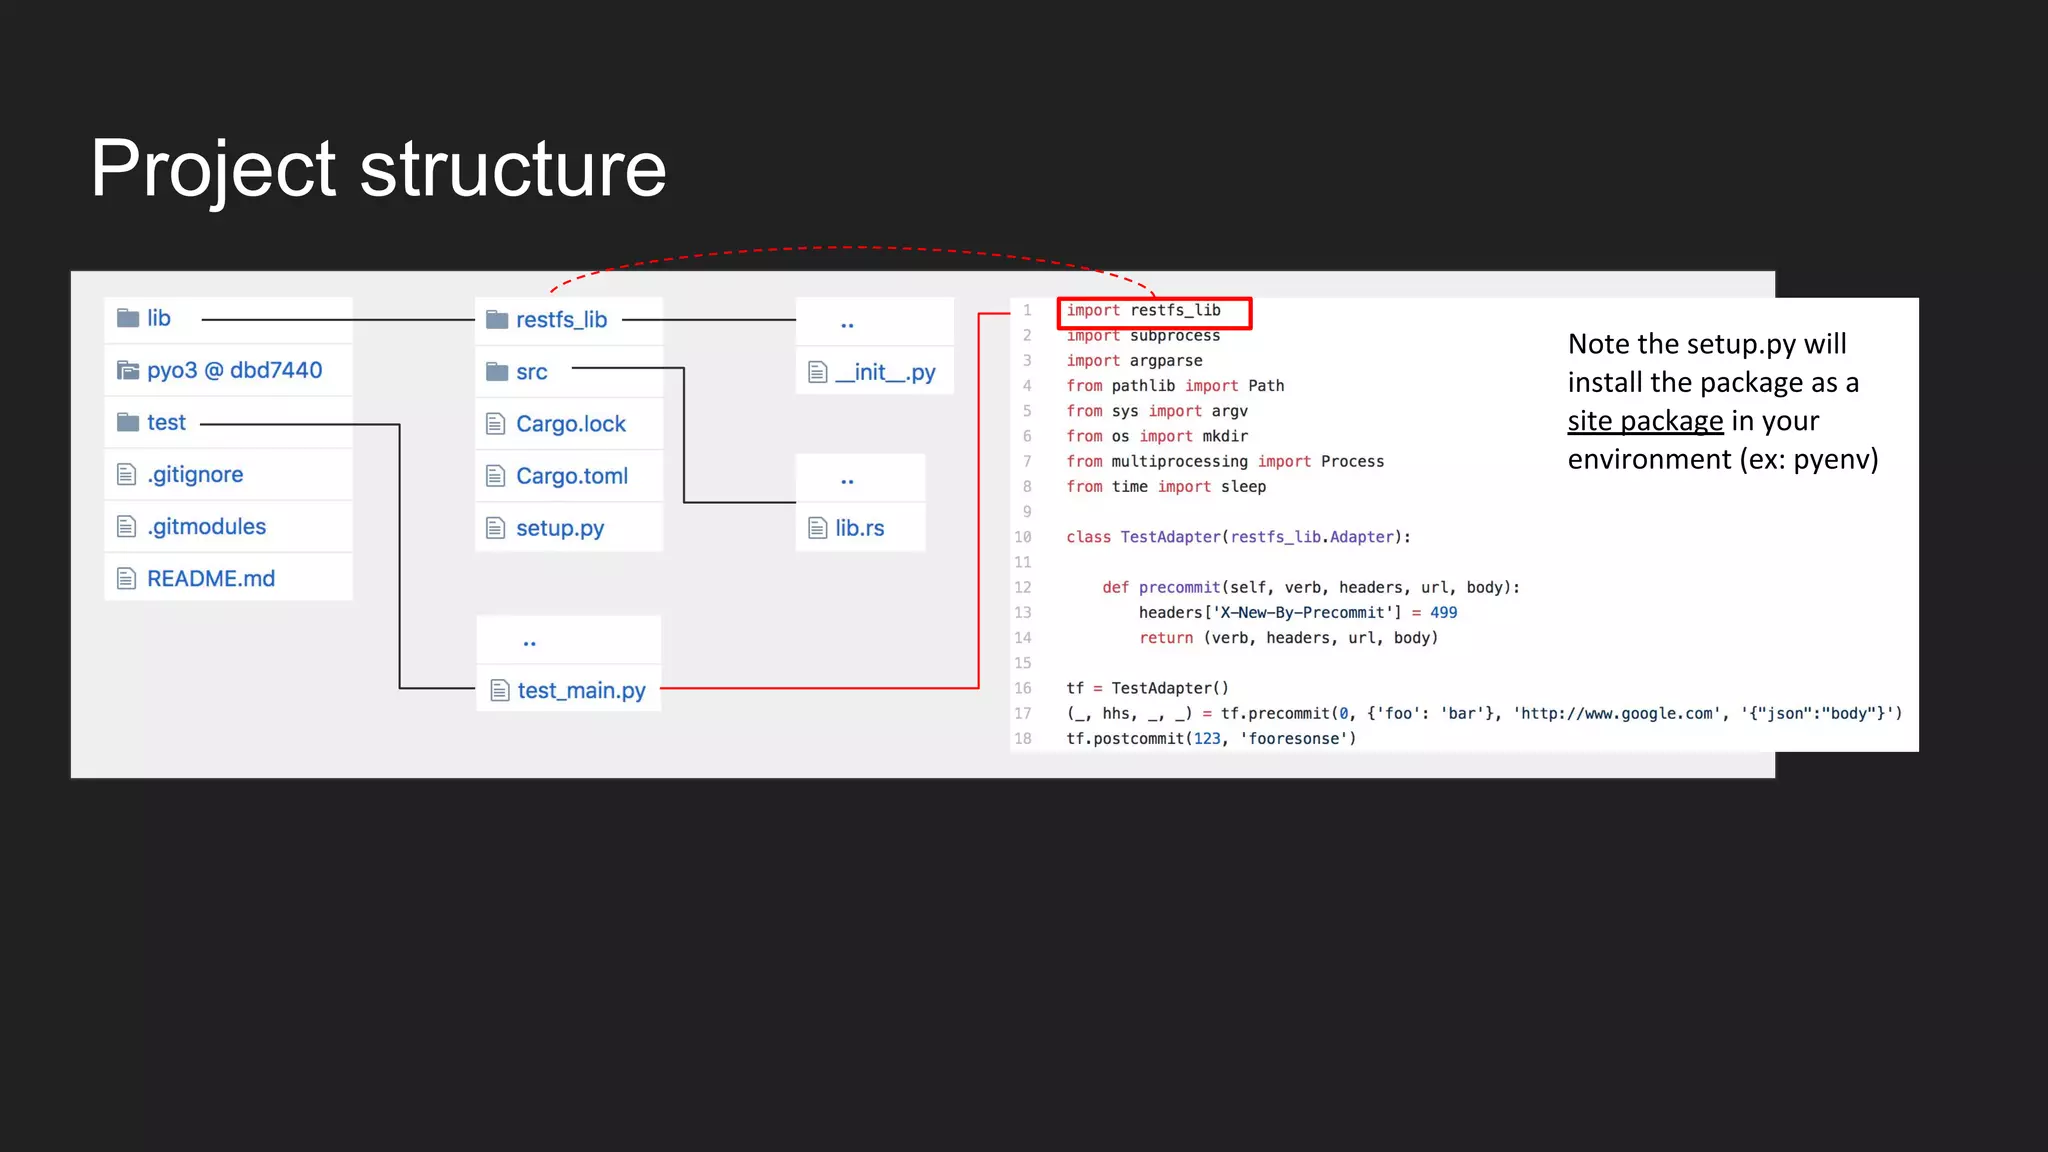Viewport: 2048px width, 1152px height.
Task: Click the pyo3 submodule folder icon
Action: 128,370
